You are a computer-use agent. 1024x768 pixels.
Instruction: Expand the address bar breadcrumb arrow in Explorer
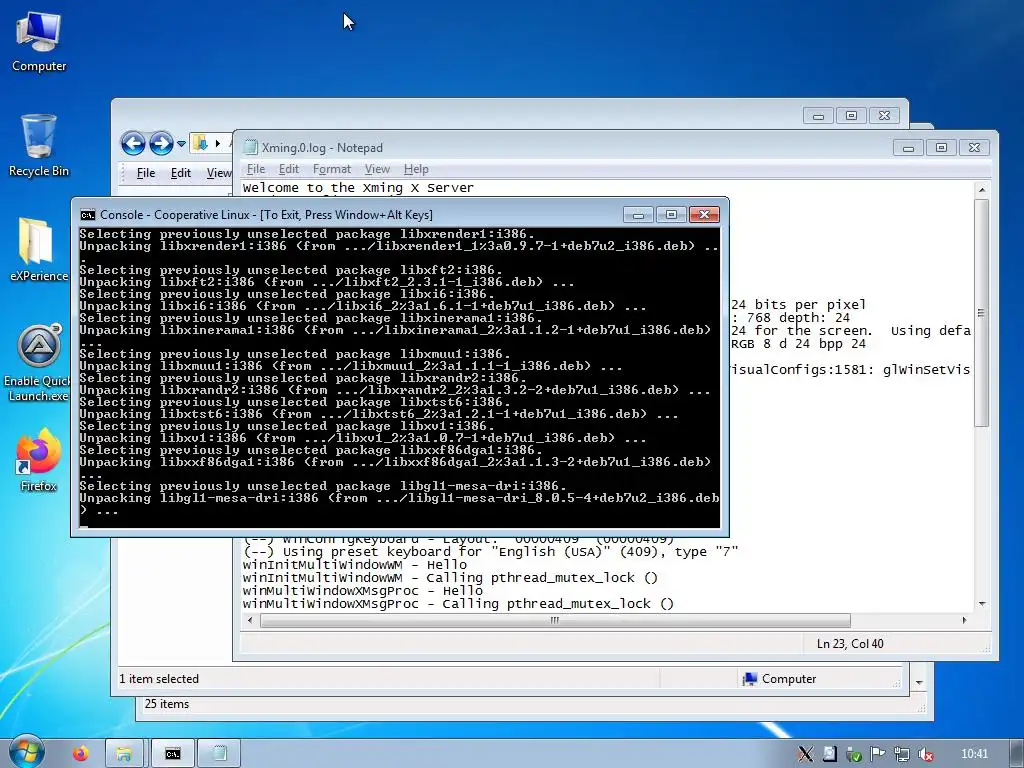[x=217, y=143]
